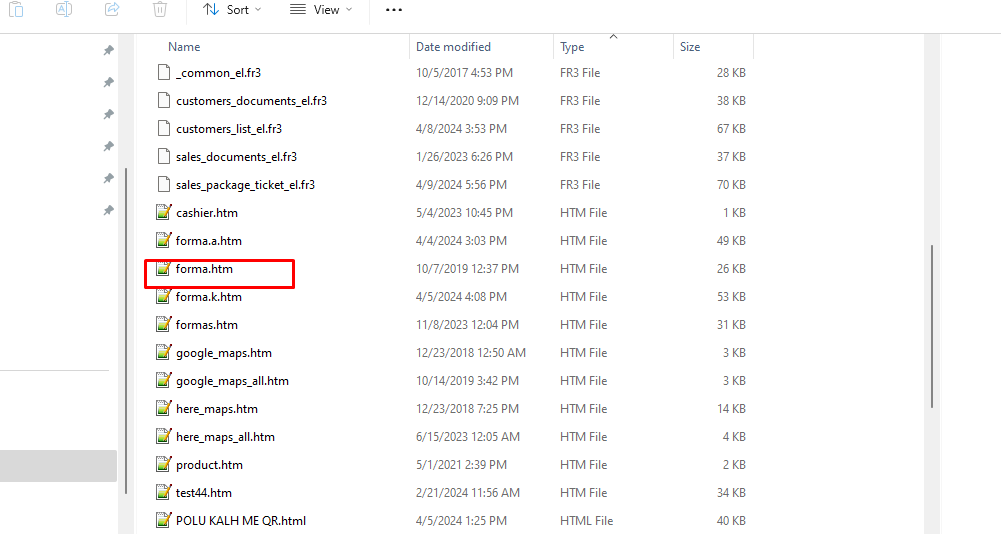Sort by Size column header

click(690, 47)
